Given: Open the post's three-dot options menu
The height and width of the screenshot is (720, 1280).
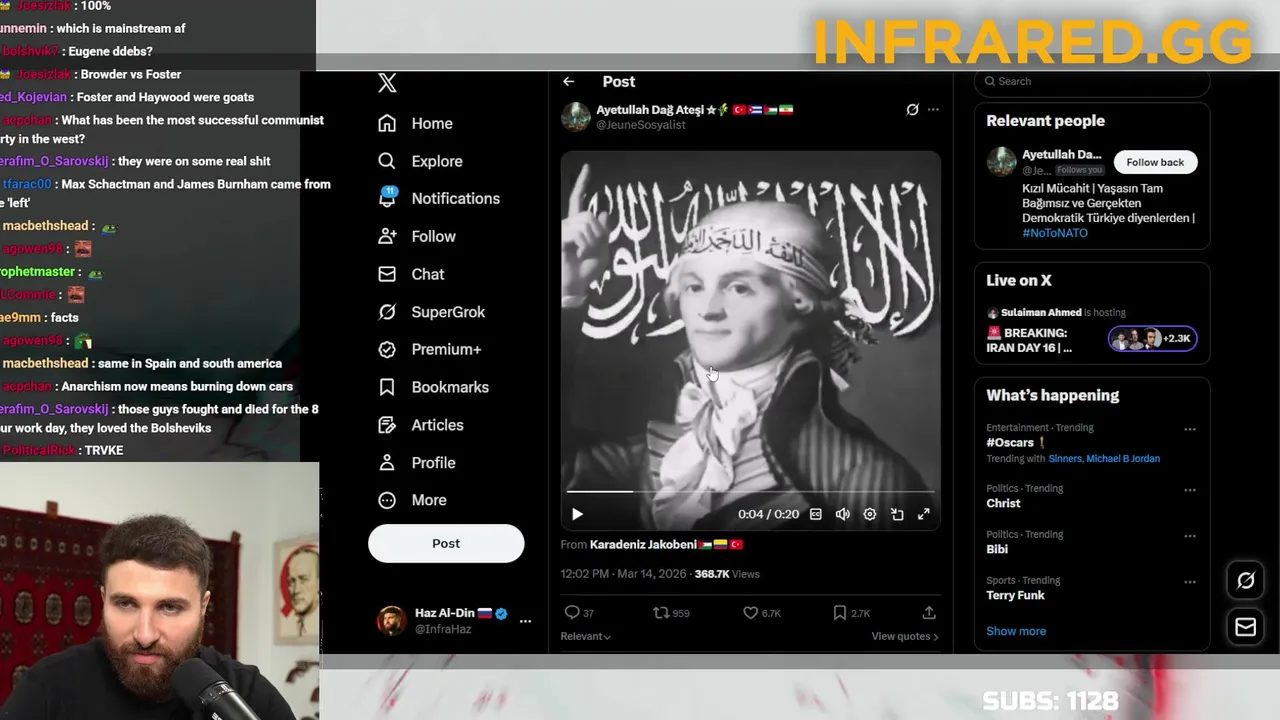Looking at the screenshot, I should [933, 110].
